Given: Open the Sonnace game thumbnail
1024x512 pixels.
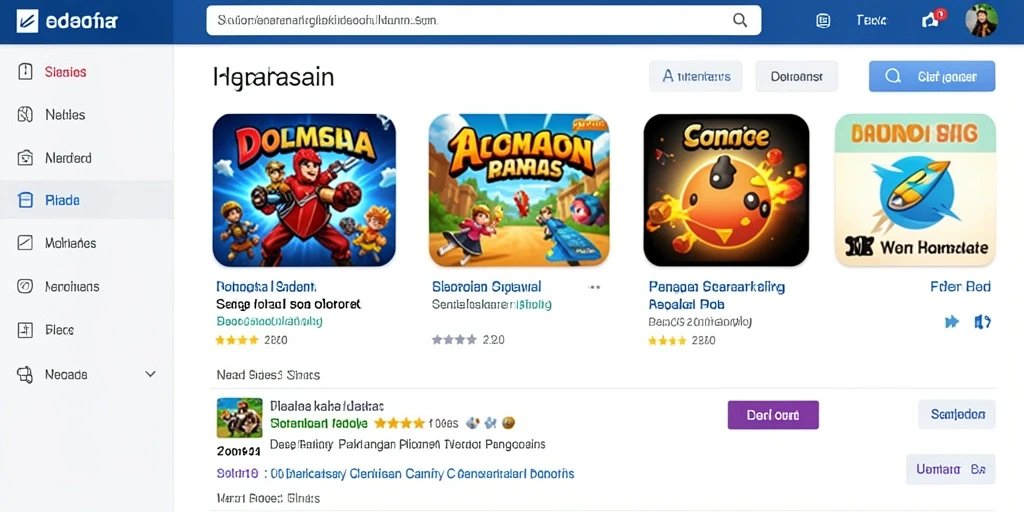Looking at the screenshot, I should tap(726, 190).
